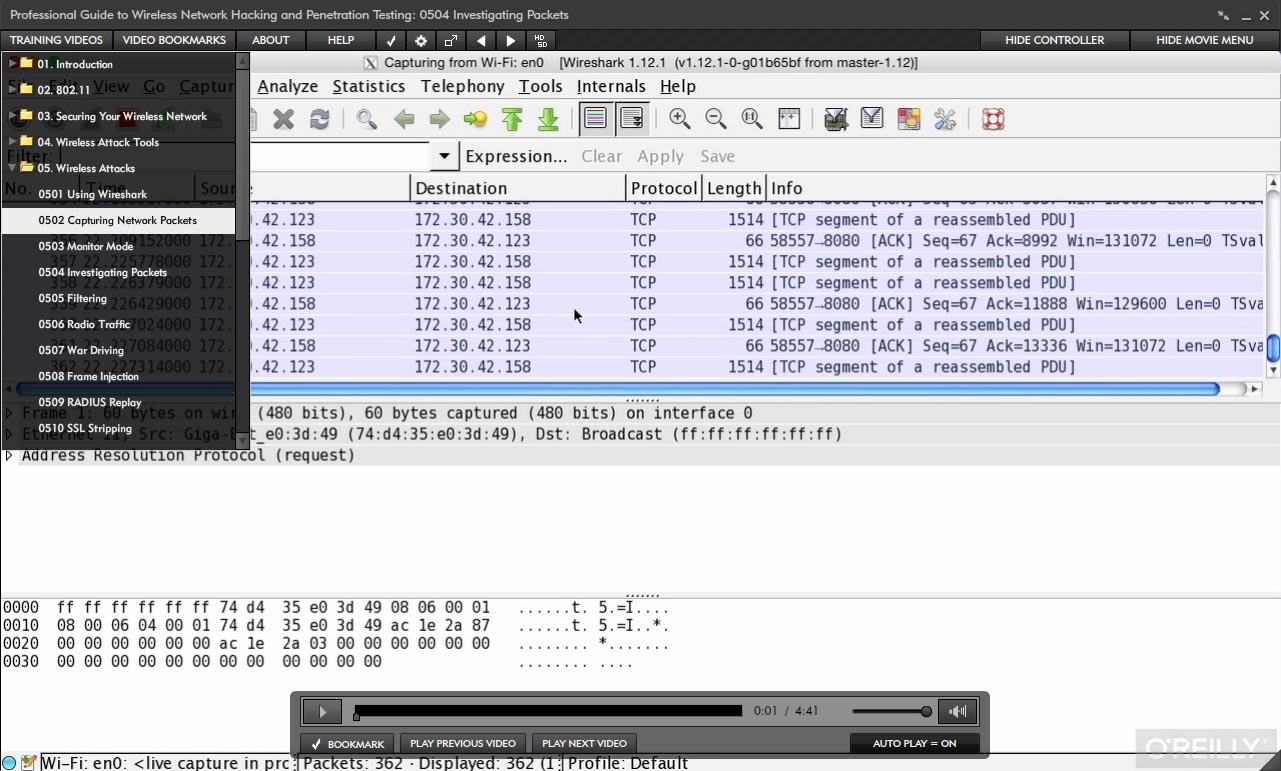The image size is (1281, 771).
Task: Toggle the HD/SD video quality button
Action: tap(540, 41)
